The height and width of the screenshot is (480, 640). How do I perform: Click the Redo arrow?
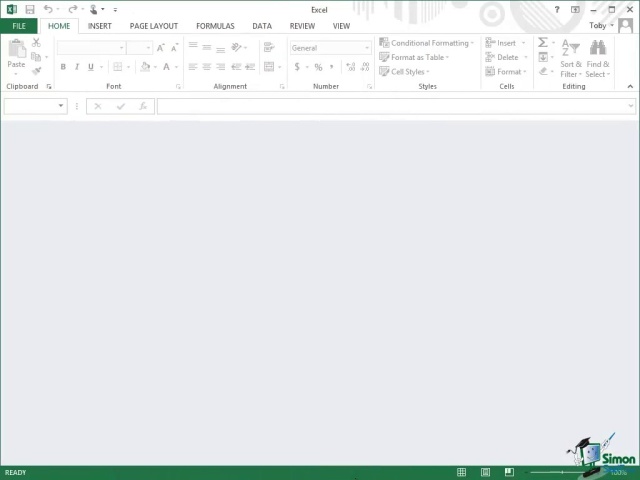73,9
